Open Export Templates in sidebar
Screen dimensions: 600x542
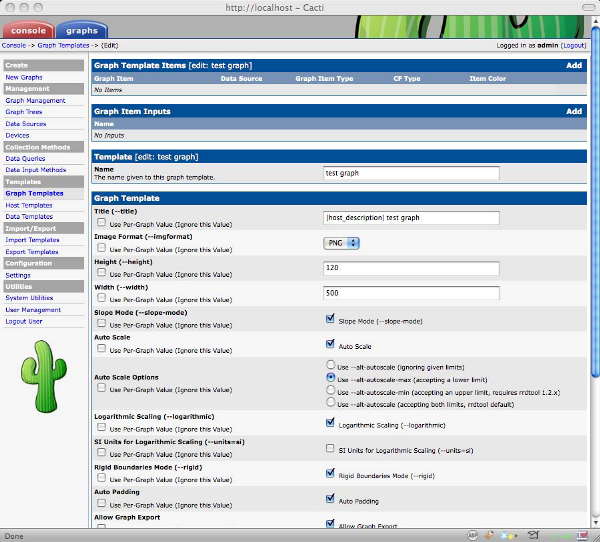click(x=32, y=252)
